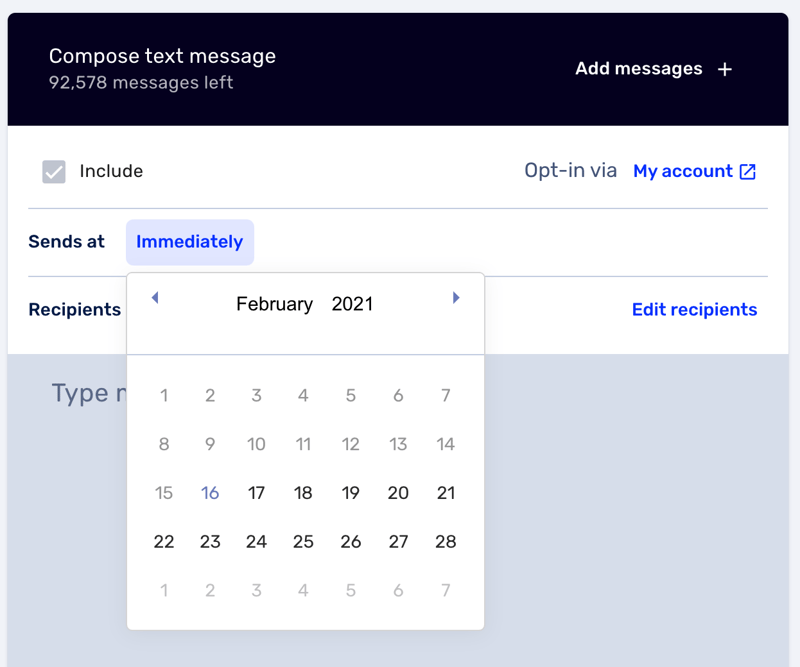Select the February month selector
The image size is (800, 667).
click(x=274, y=304)
